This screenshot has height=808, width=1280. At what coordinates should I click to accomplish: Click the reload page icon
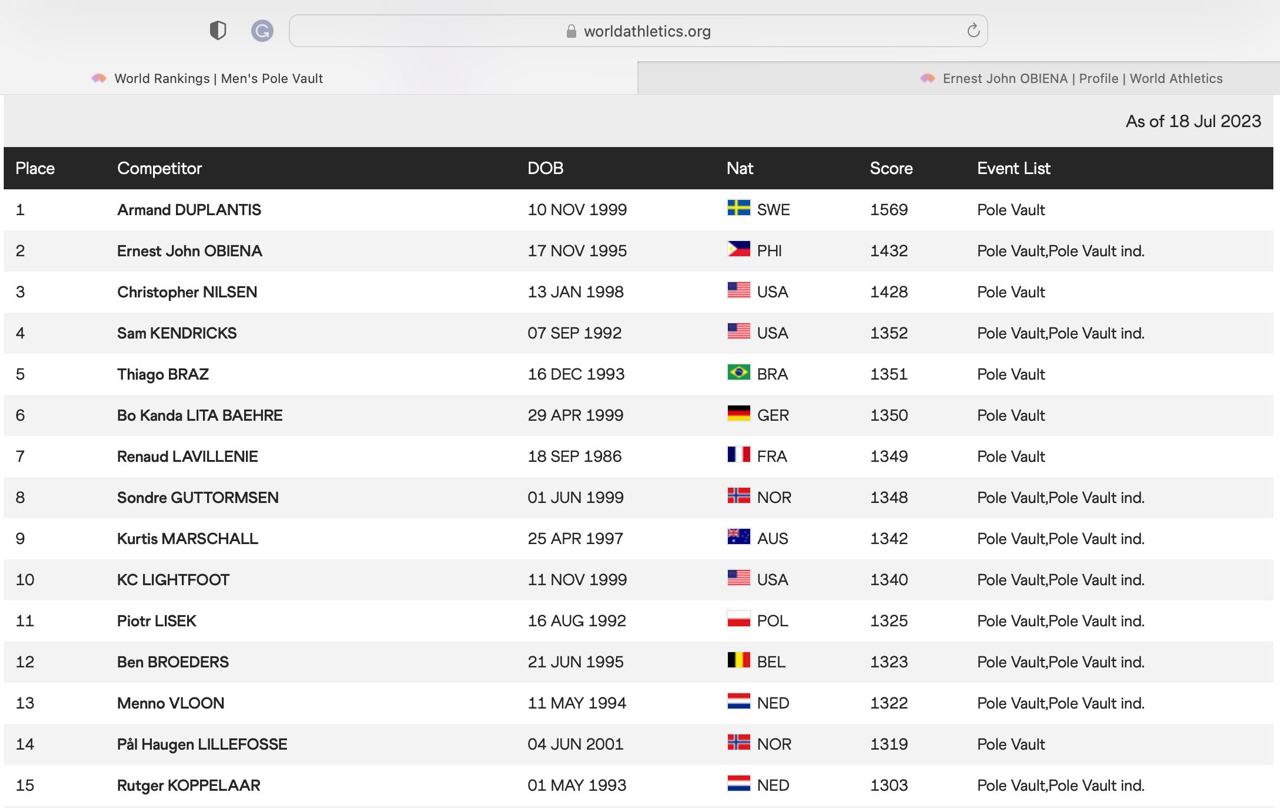[x=972, y=31]
